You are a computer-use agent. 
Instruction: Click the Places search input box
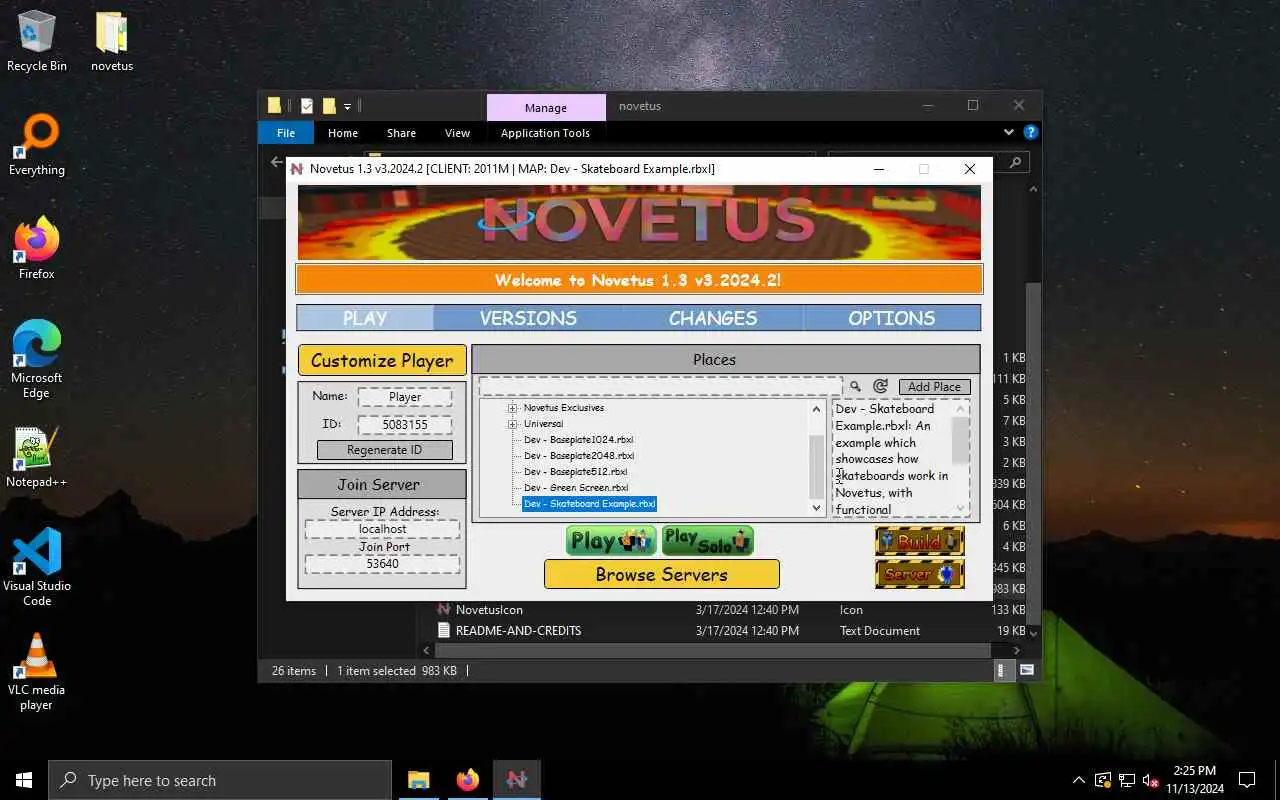[660, 386]
